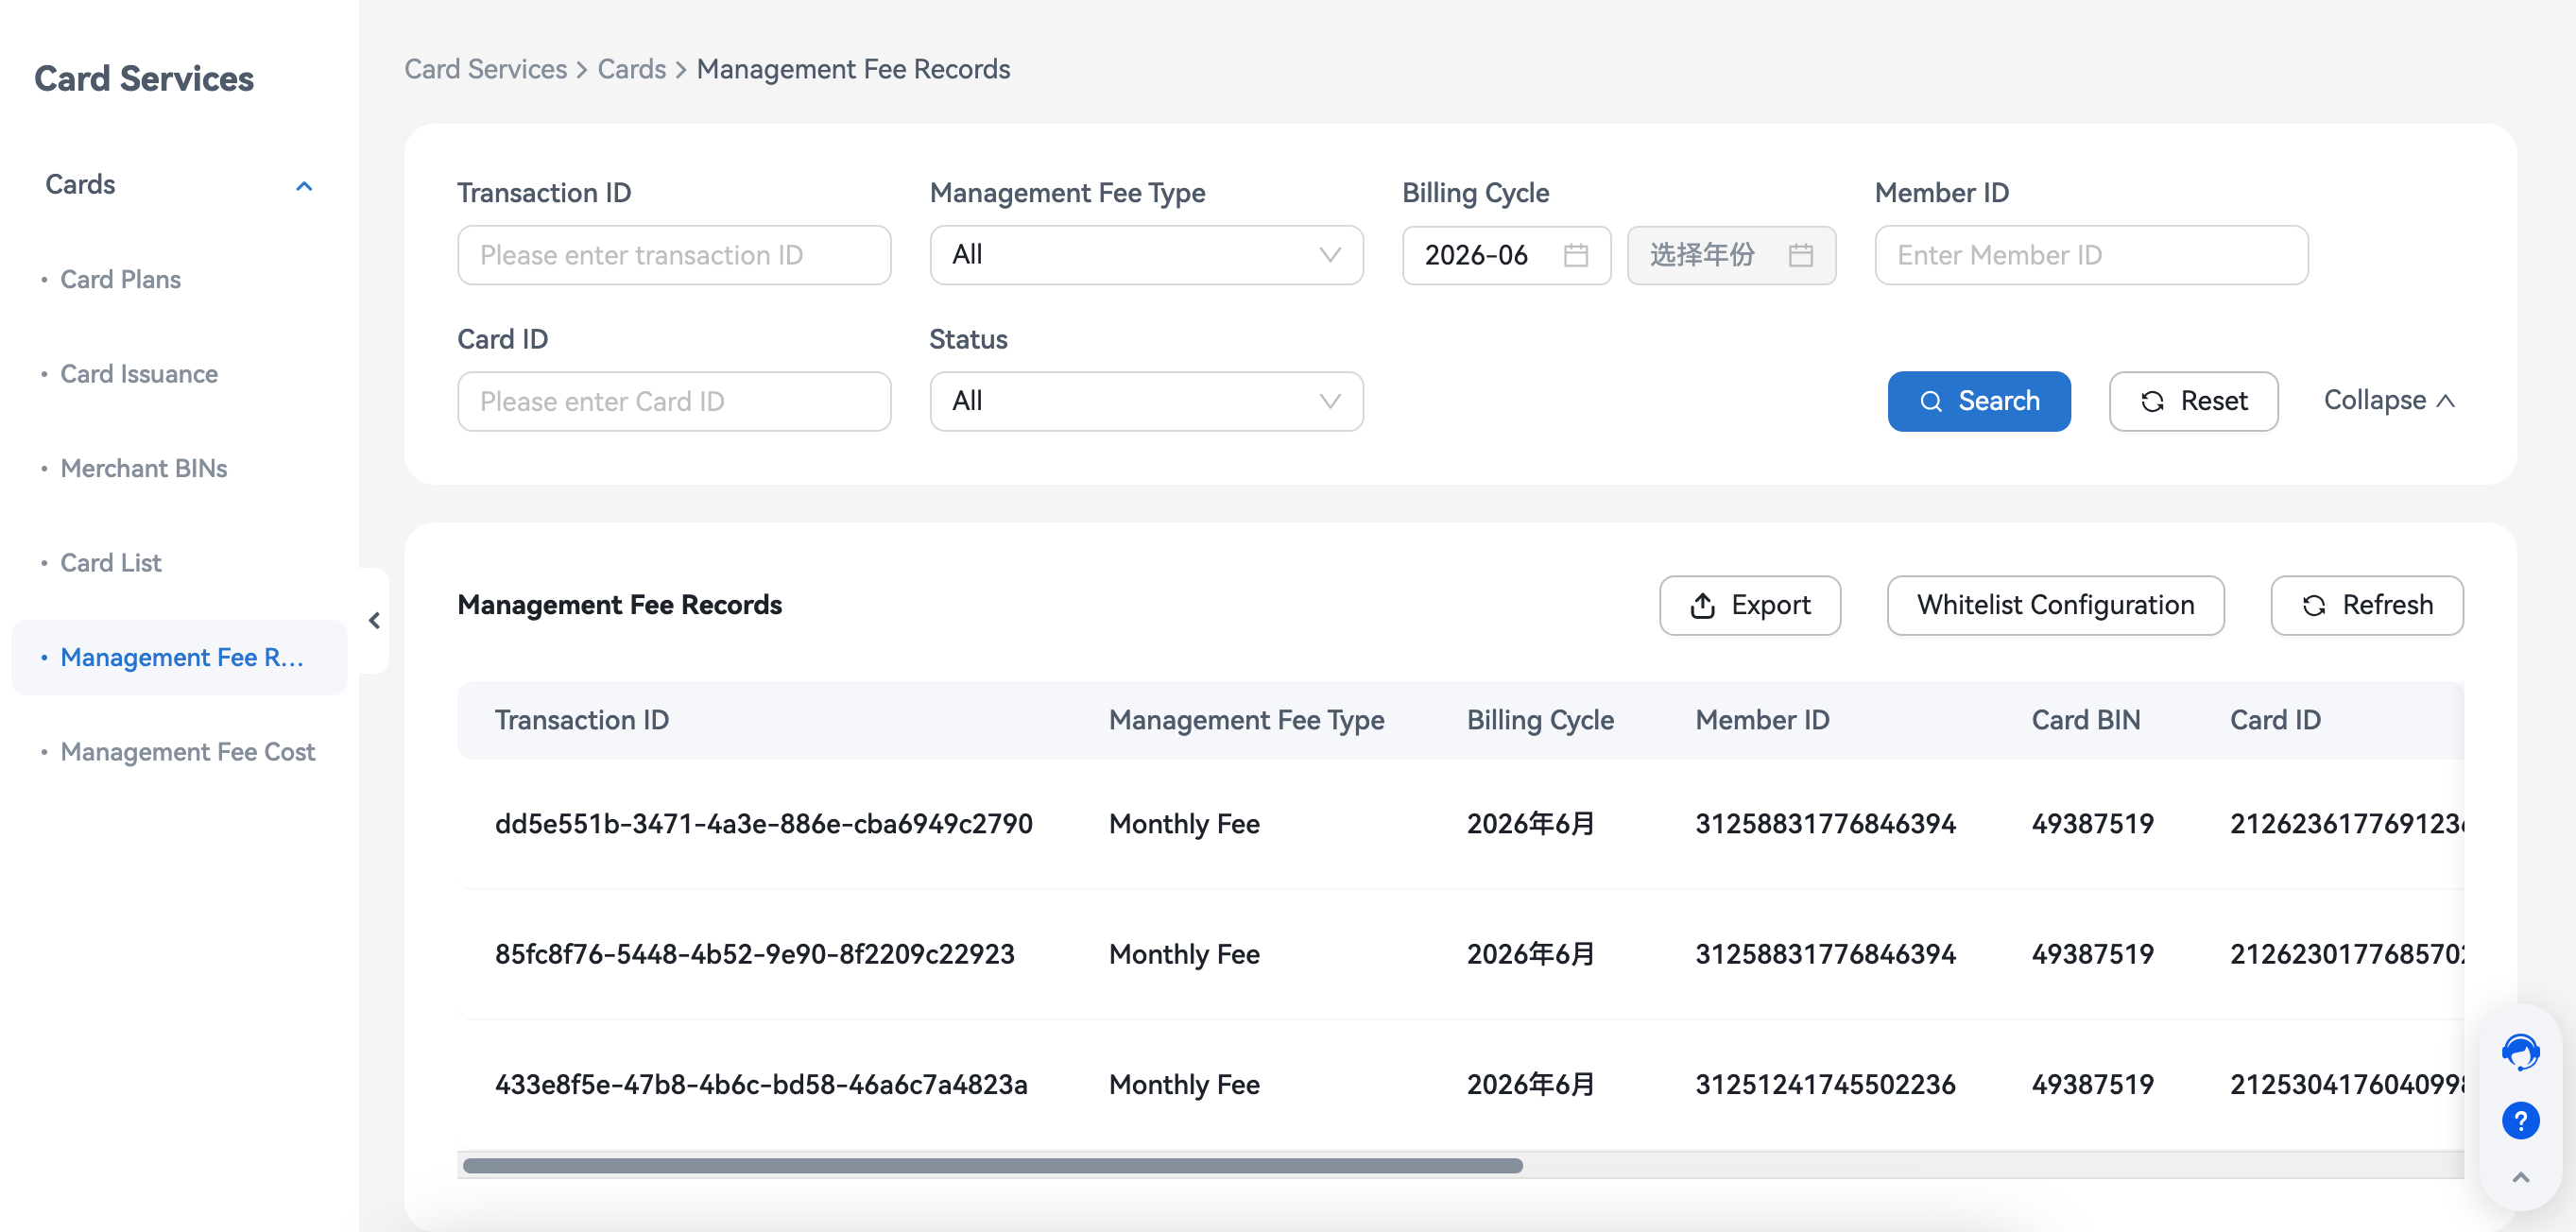Open the Card Issuance menu item
Image resolution: width=2576 pixels, height=1232 pixels.
[x=139, y=374]
